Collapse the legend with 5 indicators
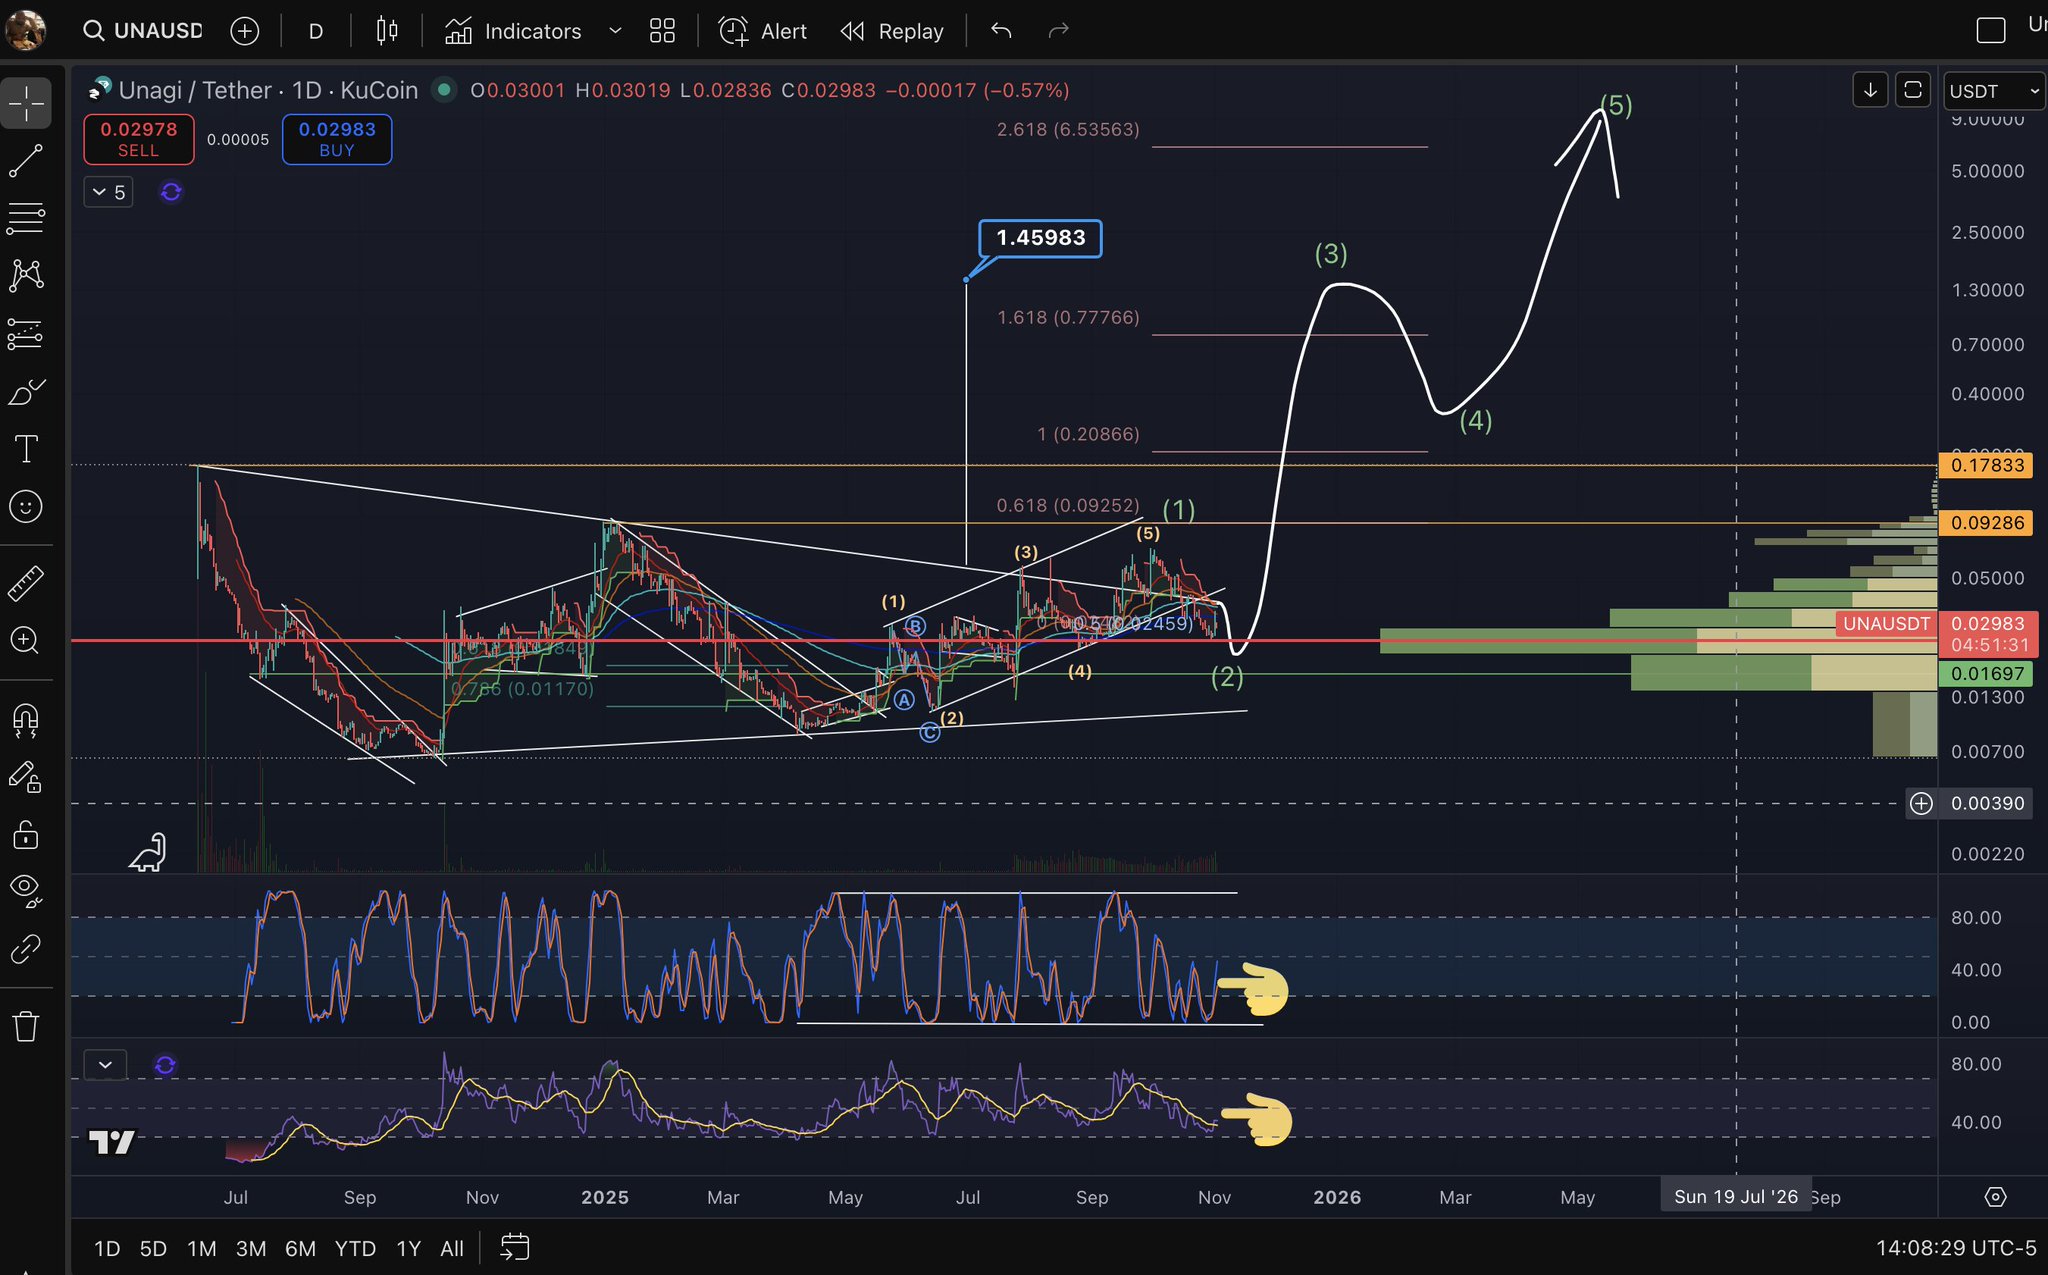2048x1275 pixels. tap(108, 192)
